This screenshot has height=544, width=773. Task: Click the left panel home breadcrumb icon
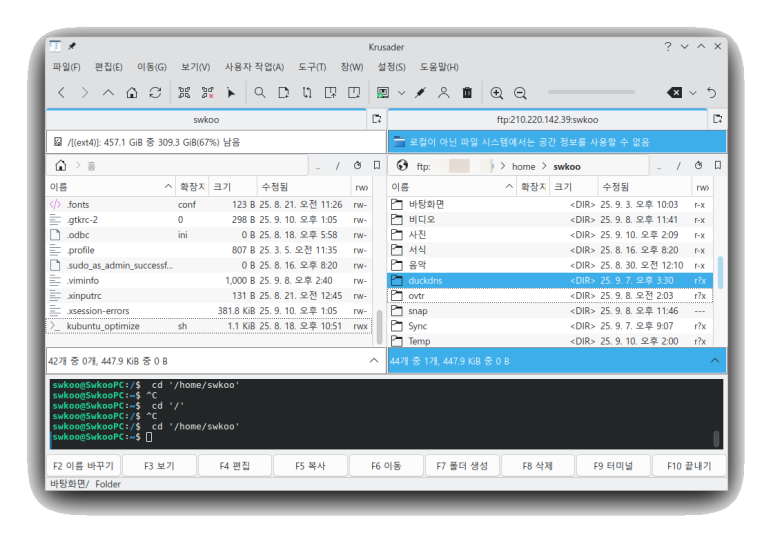pos(61,166)
